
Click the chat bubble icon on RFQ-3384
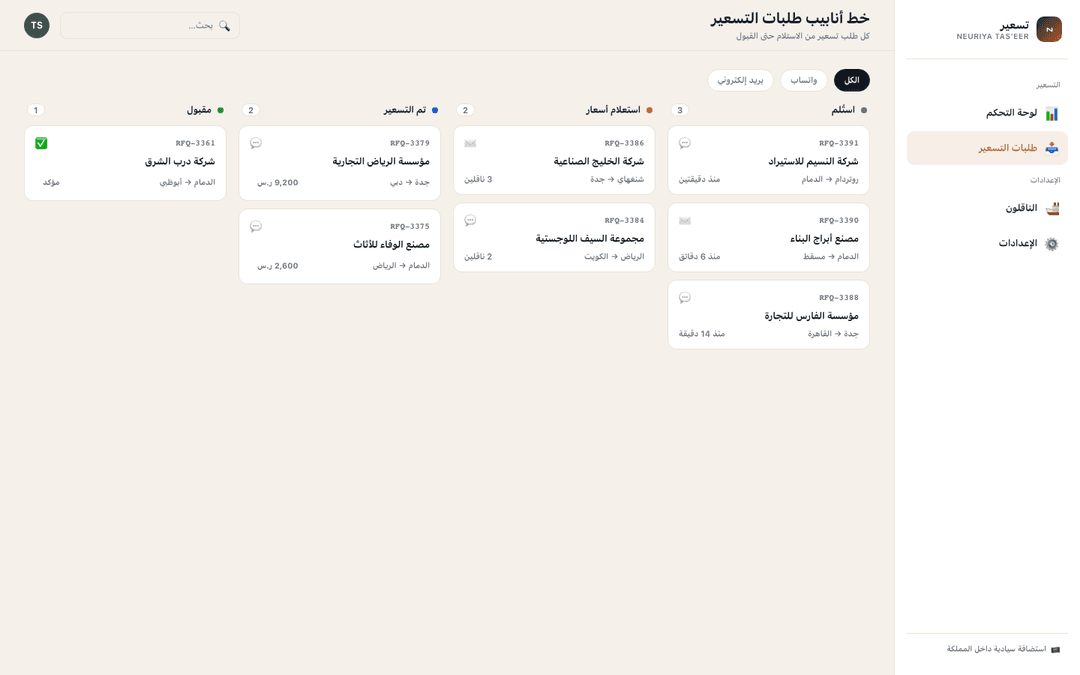[x=470, y=220]
